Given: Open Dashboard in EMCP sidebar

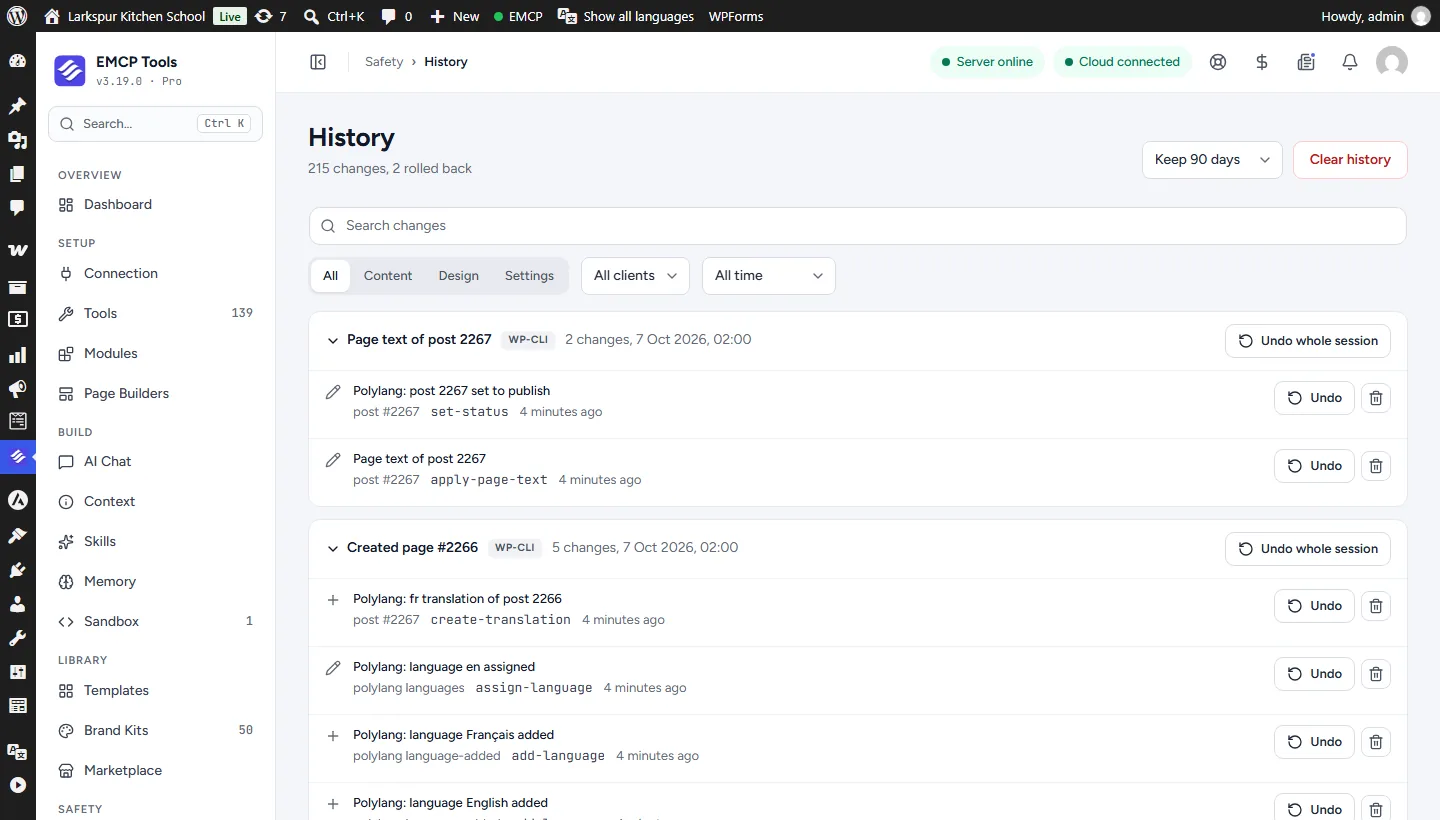Looking at the screenshot, I should click(155, 205).
